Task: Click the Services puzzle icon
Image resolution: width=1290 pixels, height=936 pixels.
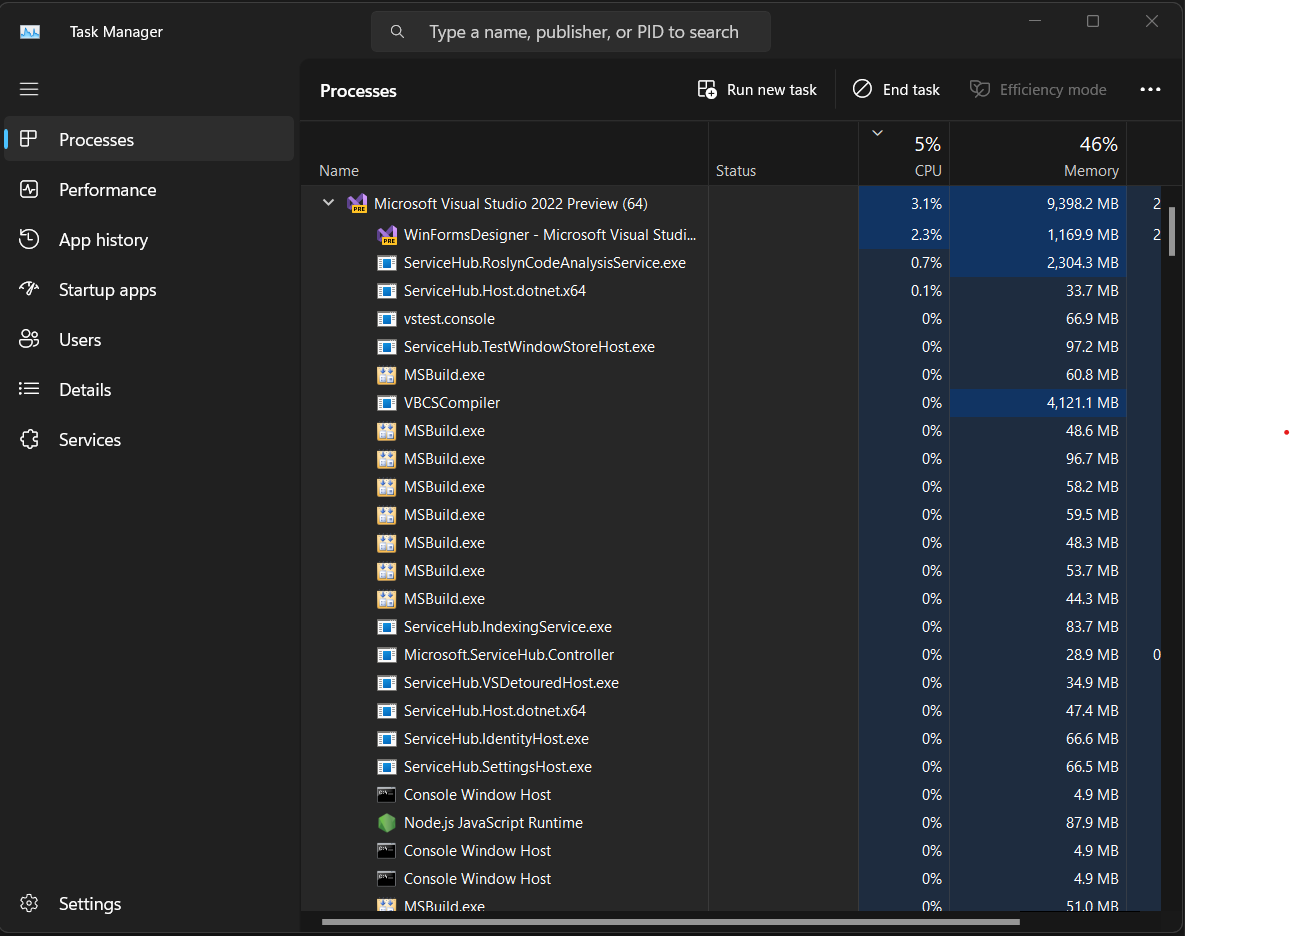Action: 29,440
